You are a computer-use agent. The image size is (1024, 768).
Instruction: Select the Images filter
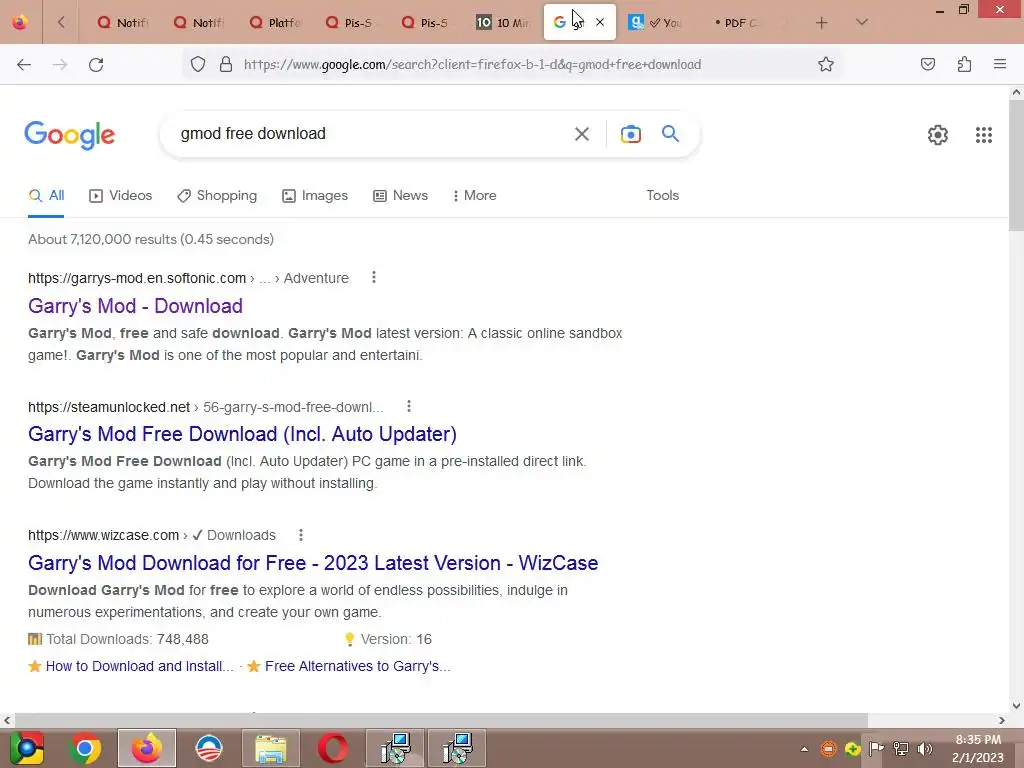pos(315,195)
